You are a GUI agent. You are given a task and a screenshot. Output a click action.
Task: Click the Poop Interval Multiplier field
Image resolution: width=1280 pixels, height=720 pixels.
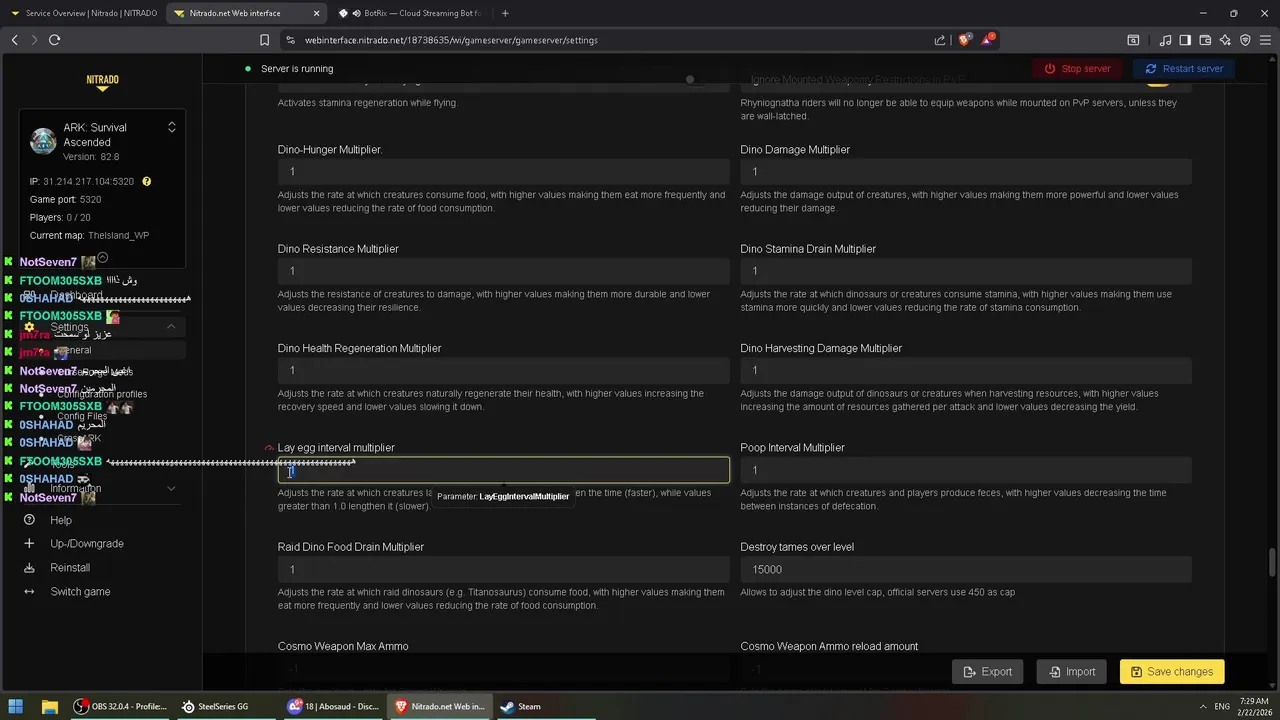[966, 470]
